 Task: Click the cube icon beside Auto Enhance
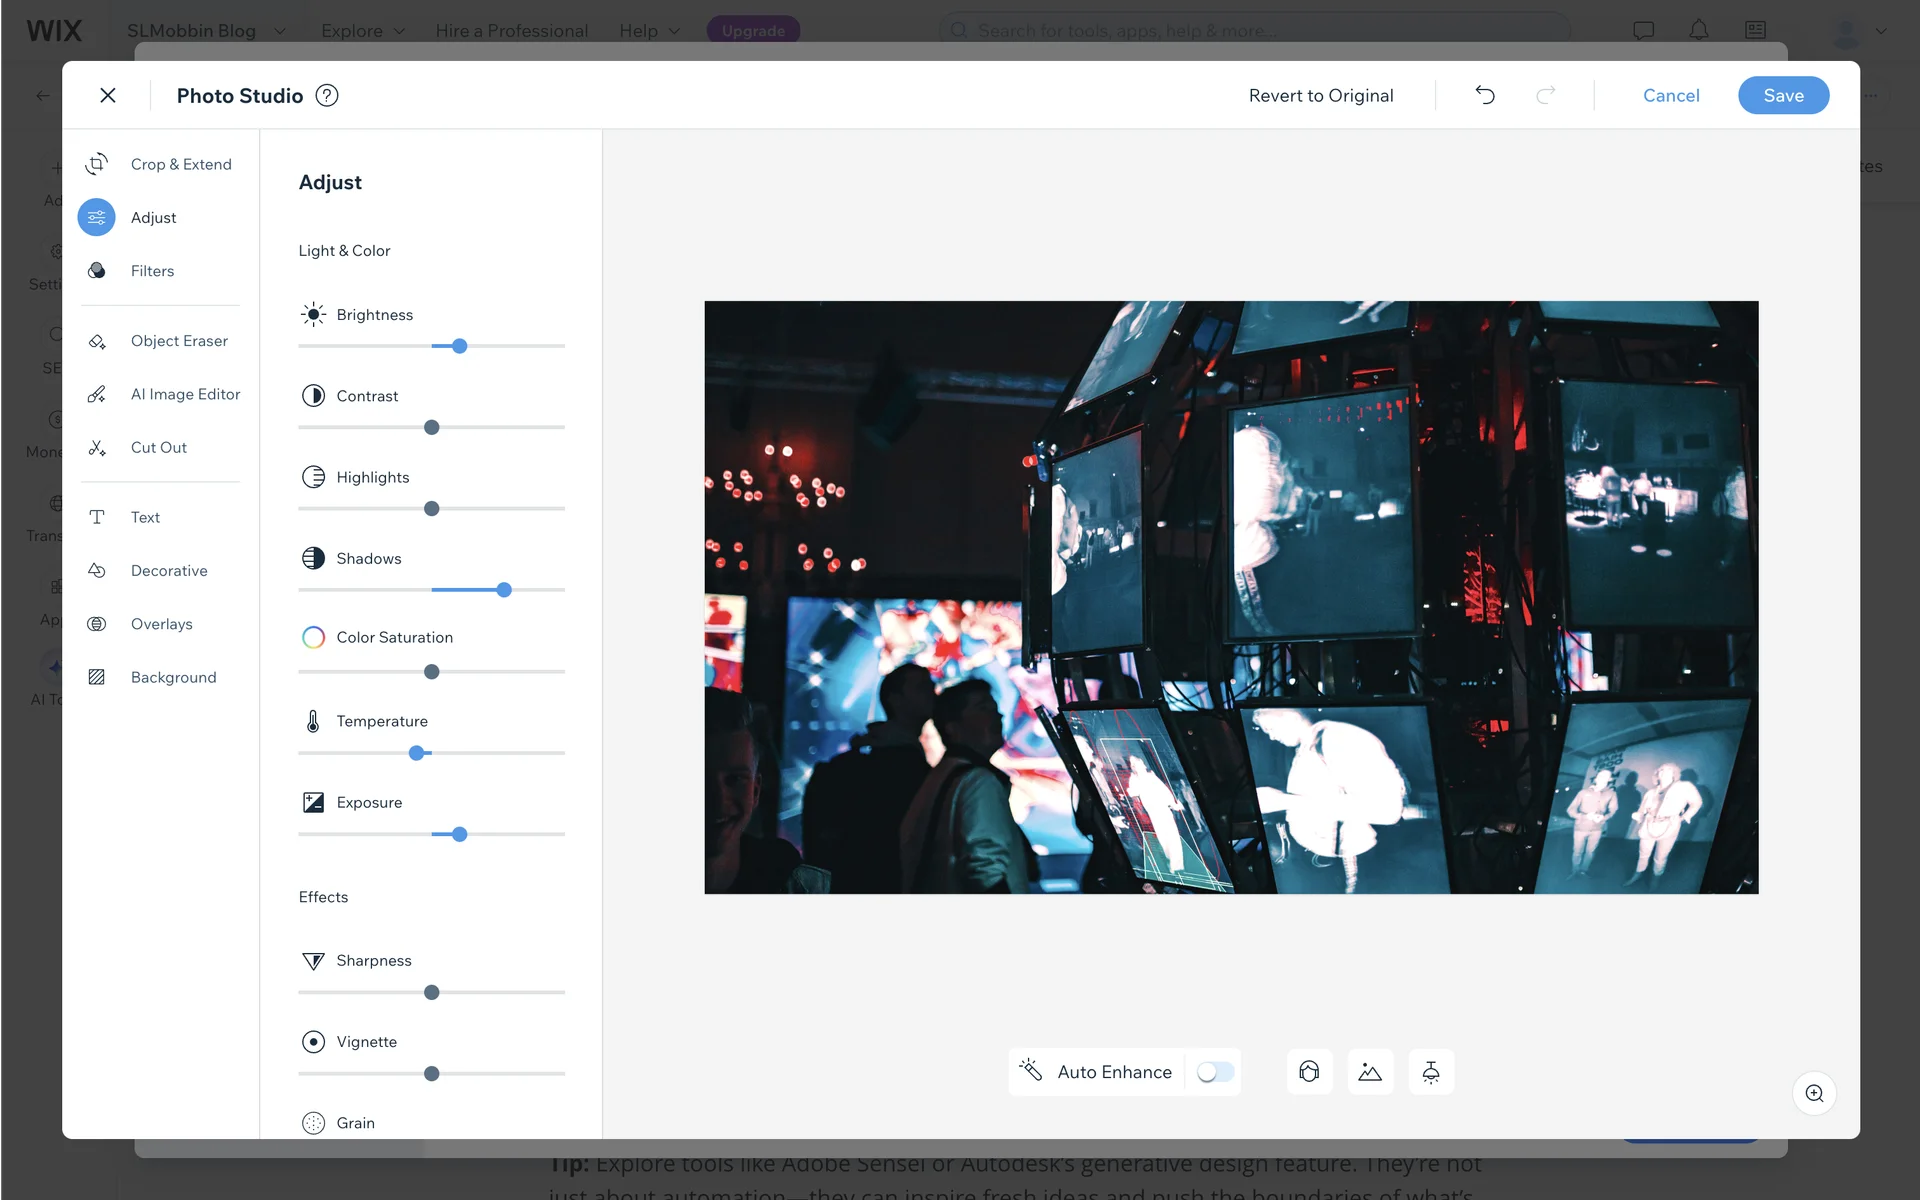click(1309, 1072)
